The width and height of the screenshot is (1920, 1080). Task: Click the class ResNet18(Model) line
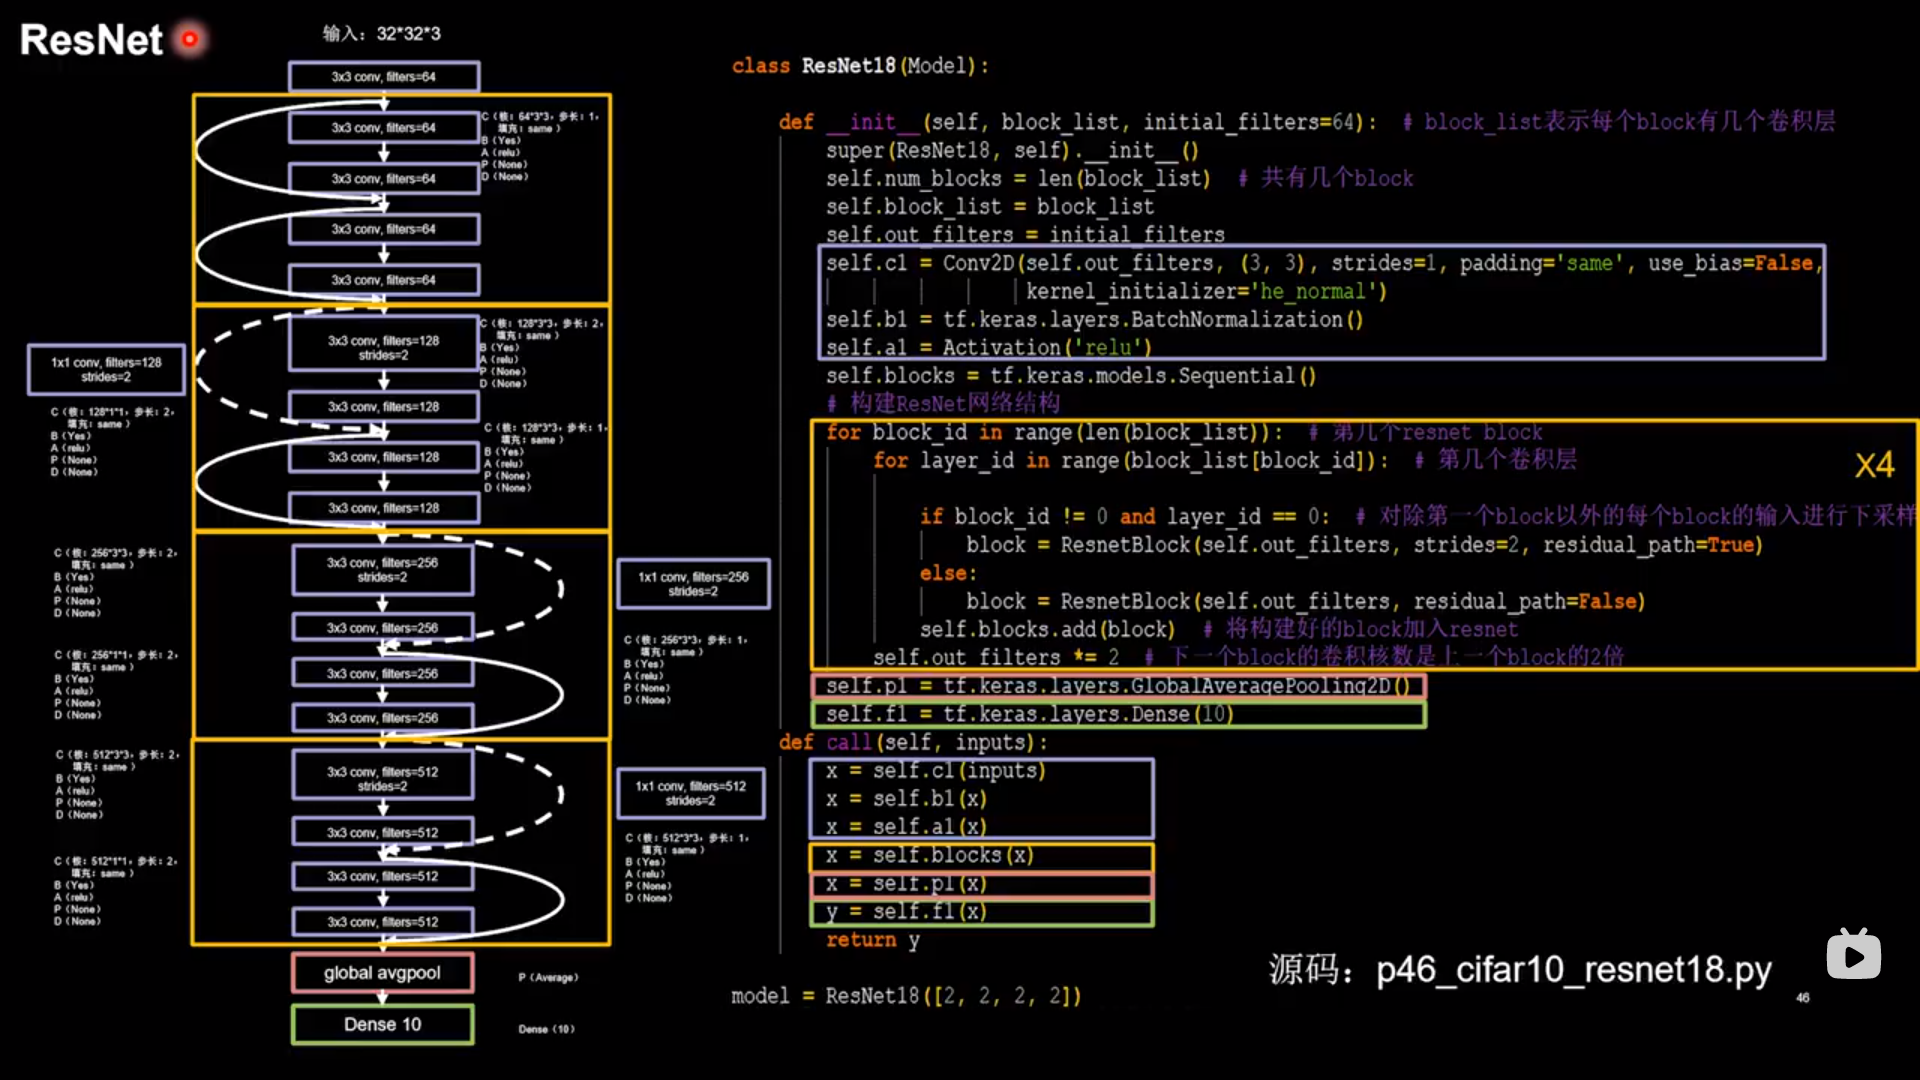pos(860,66)
